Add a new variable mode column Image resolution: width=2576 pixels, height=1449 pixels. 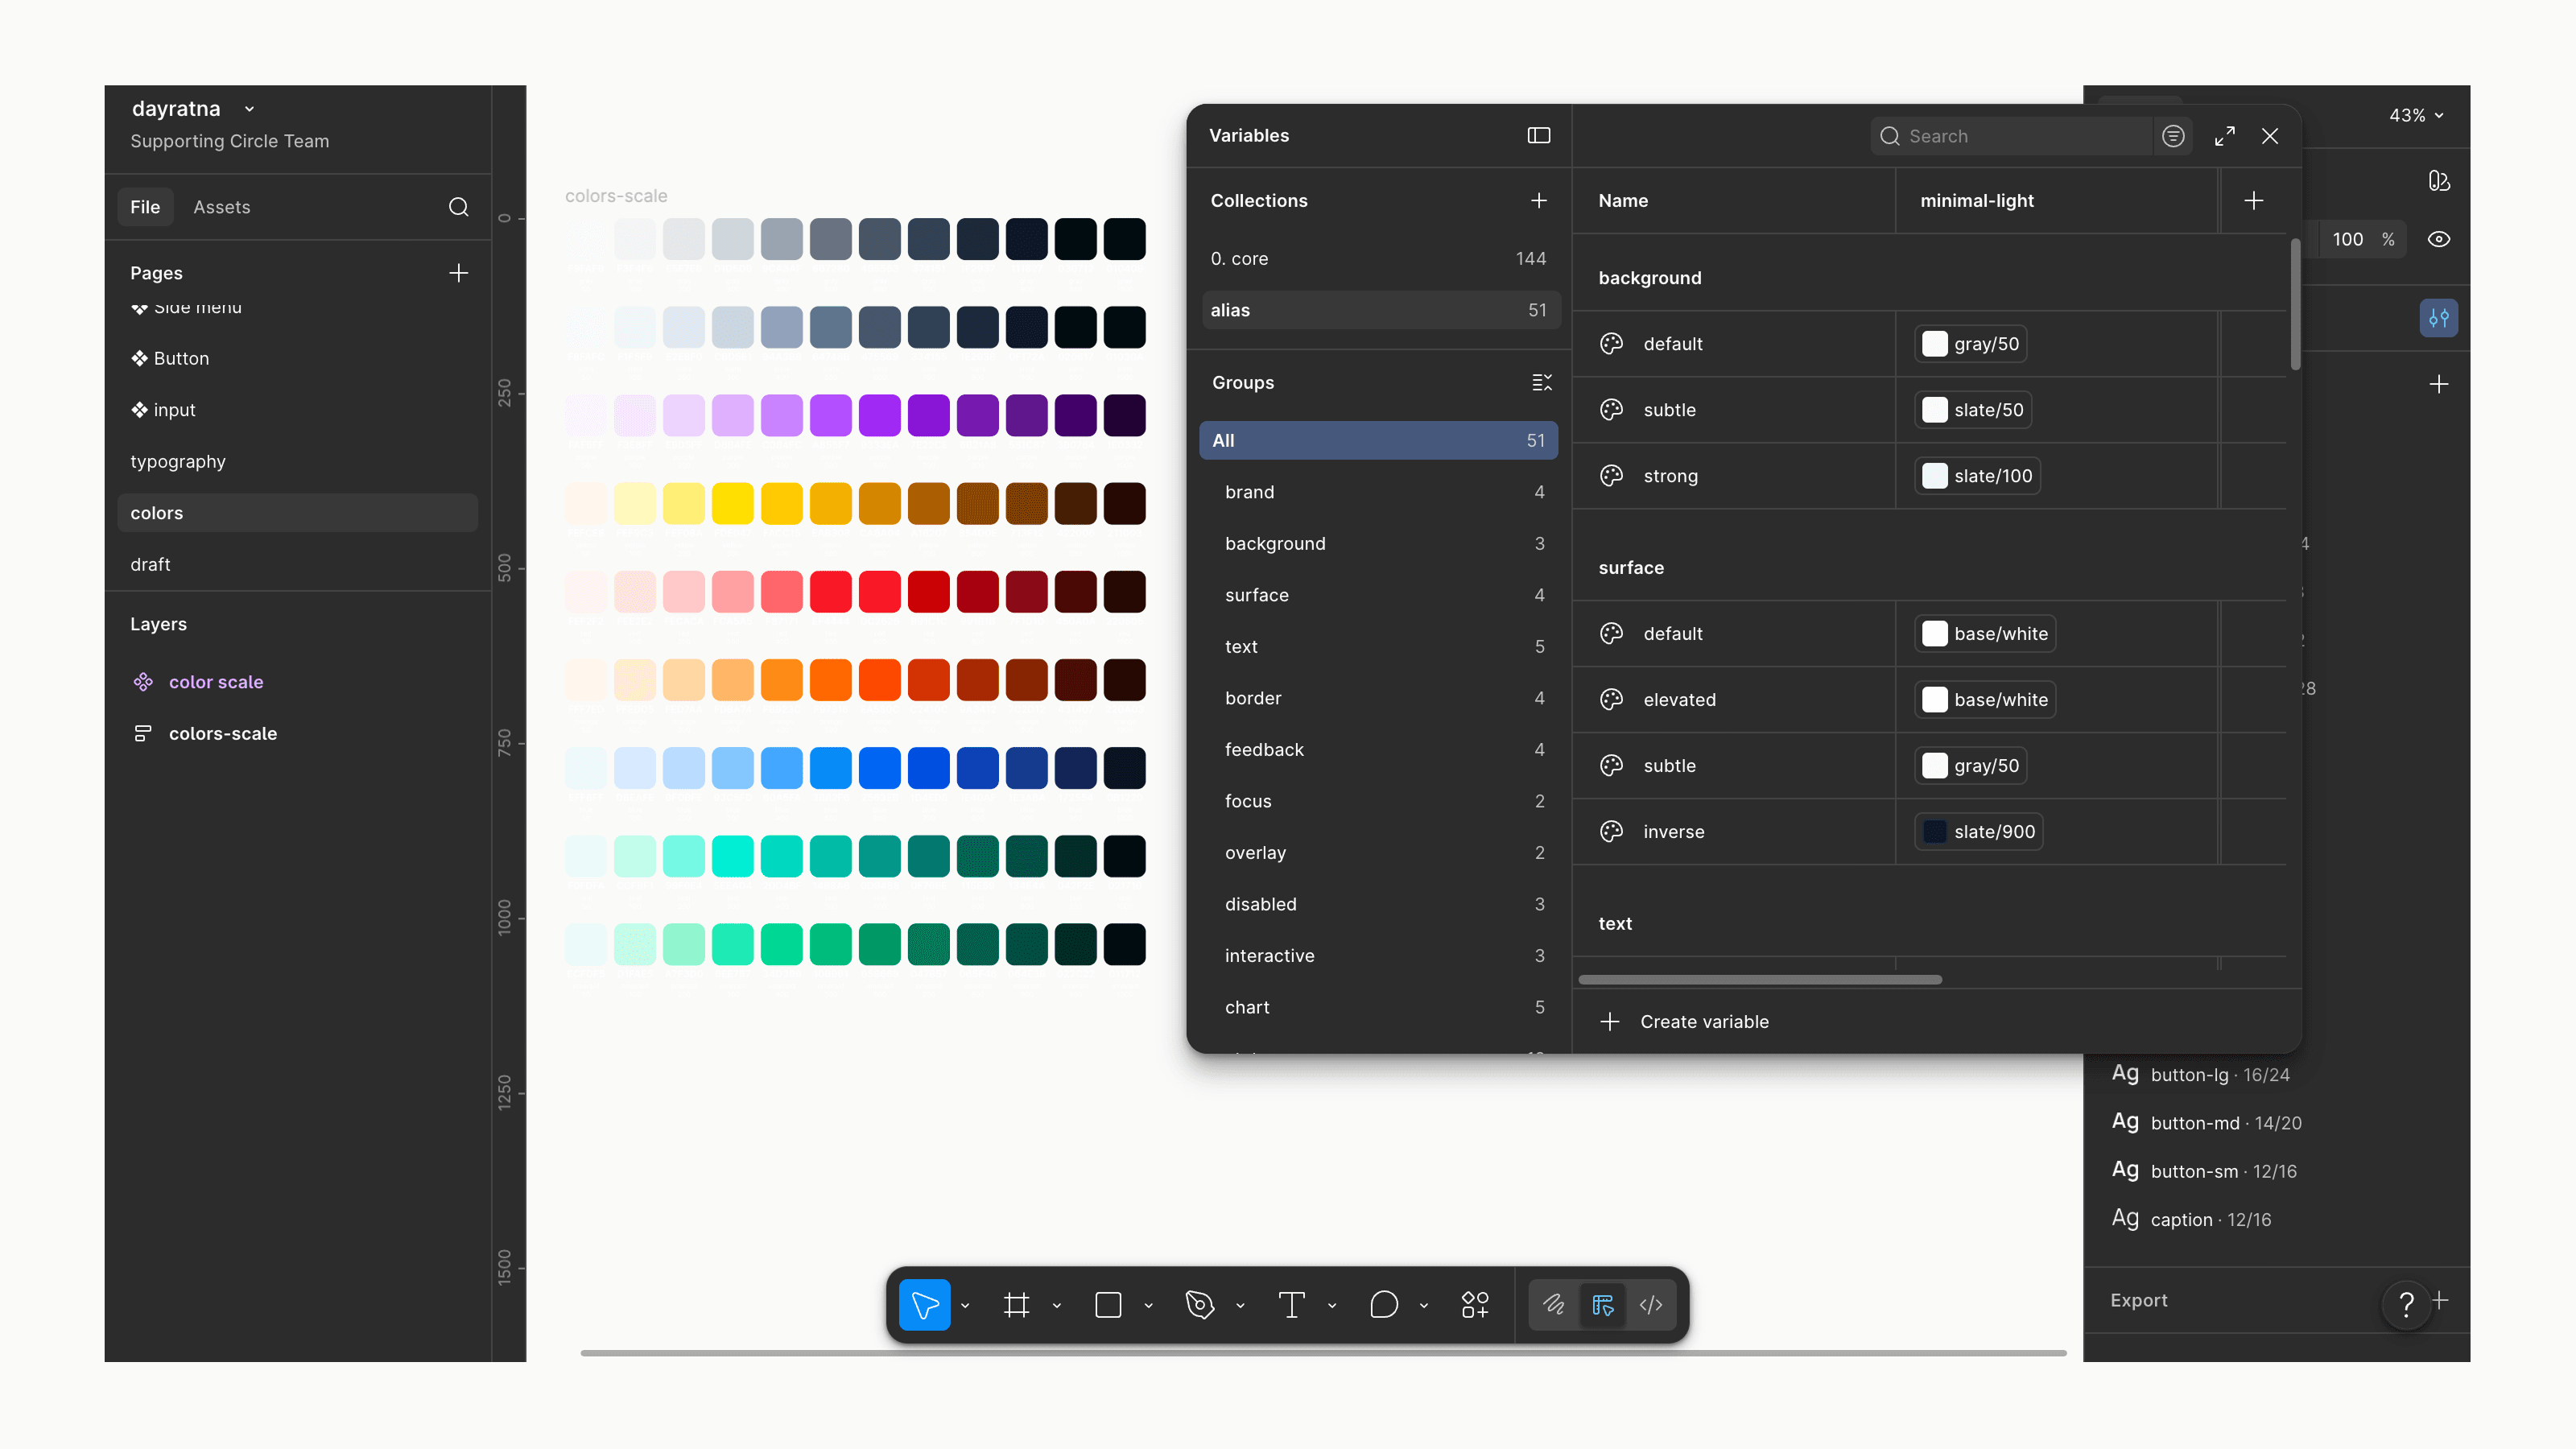[2253, 201]
